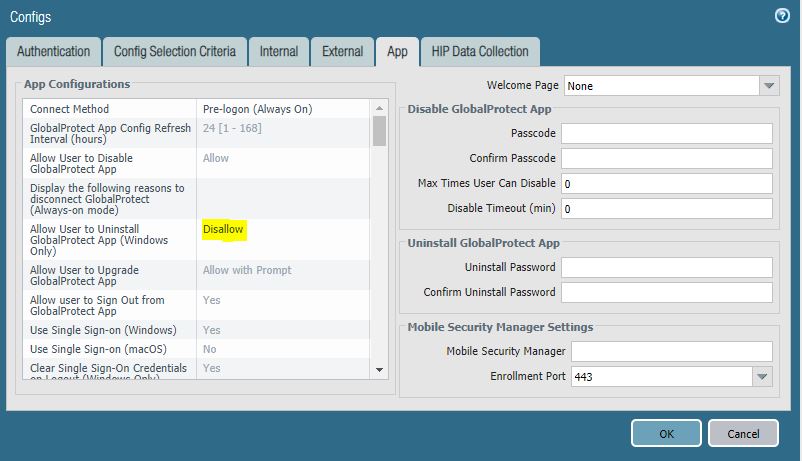Viewport: 802px width, 461px height.
Task: Select the Clear Single Sign-On Credentials row label
Action: [108, 371]
